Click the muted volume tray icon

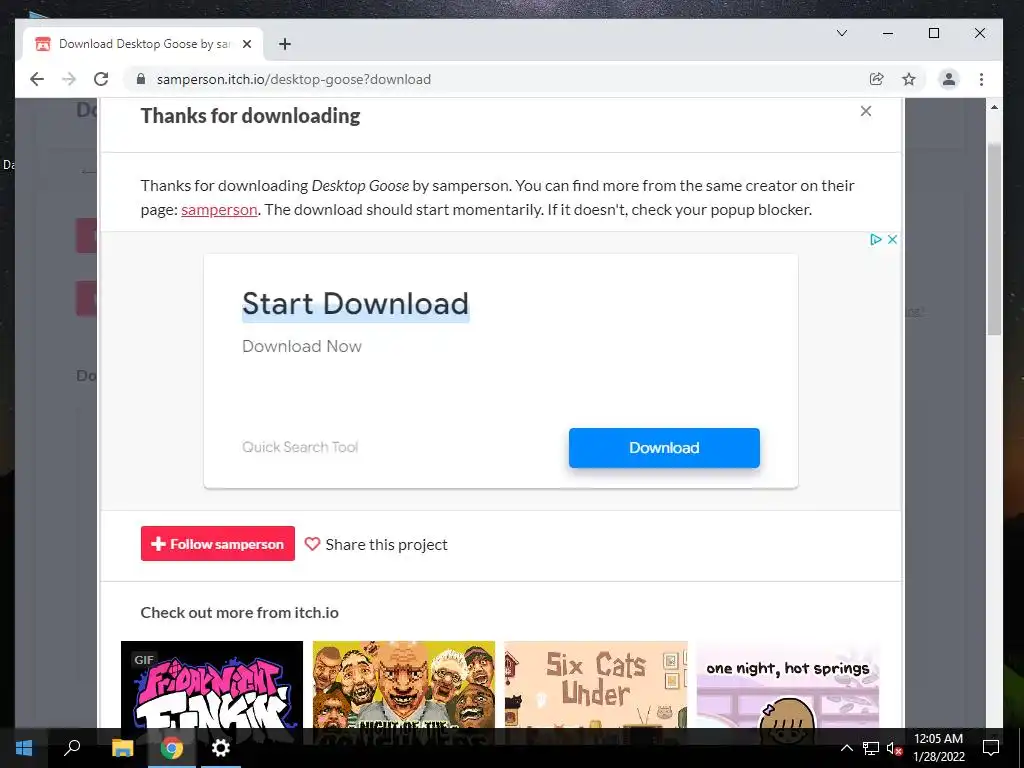(x=894, y=748)
